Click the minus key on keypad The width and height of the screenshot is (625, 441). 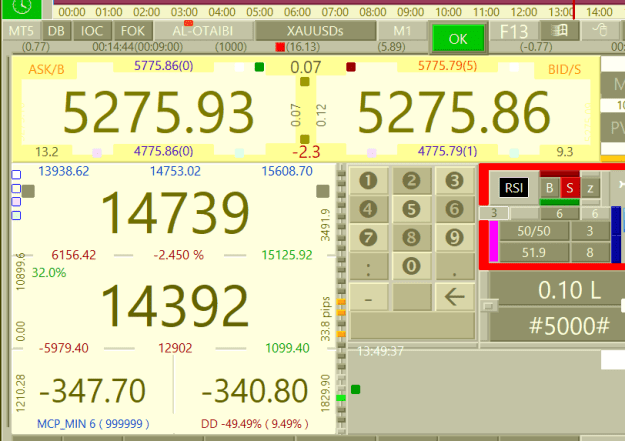pos(369,297)
